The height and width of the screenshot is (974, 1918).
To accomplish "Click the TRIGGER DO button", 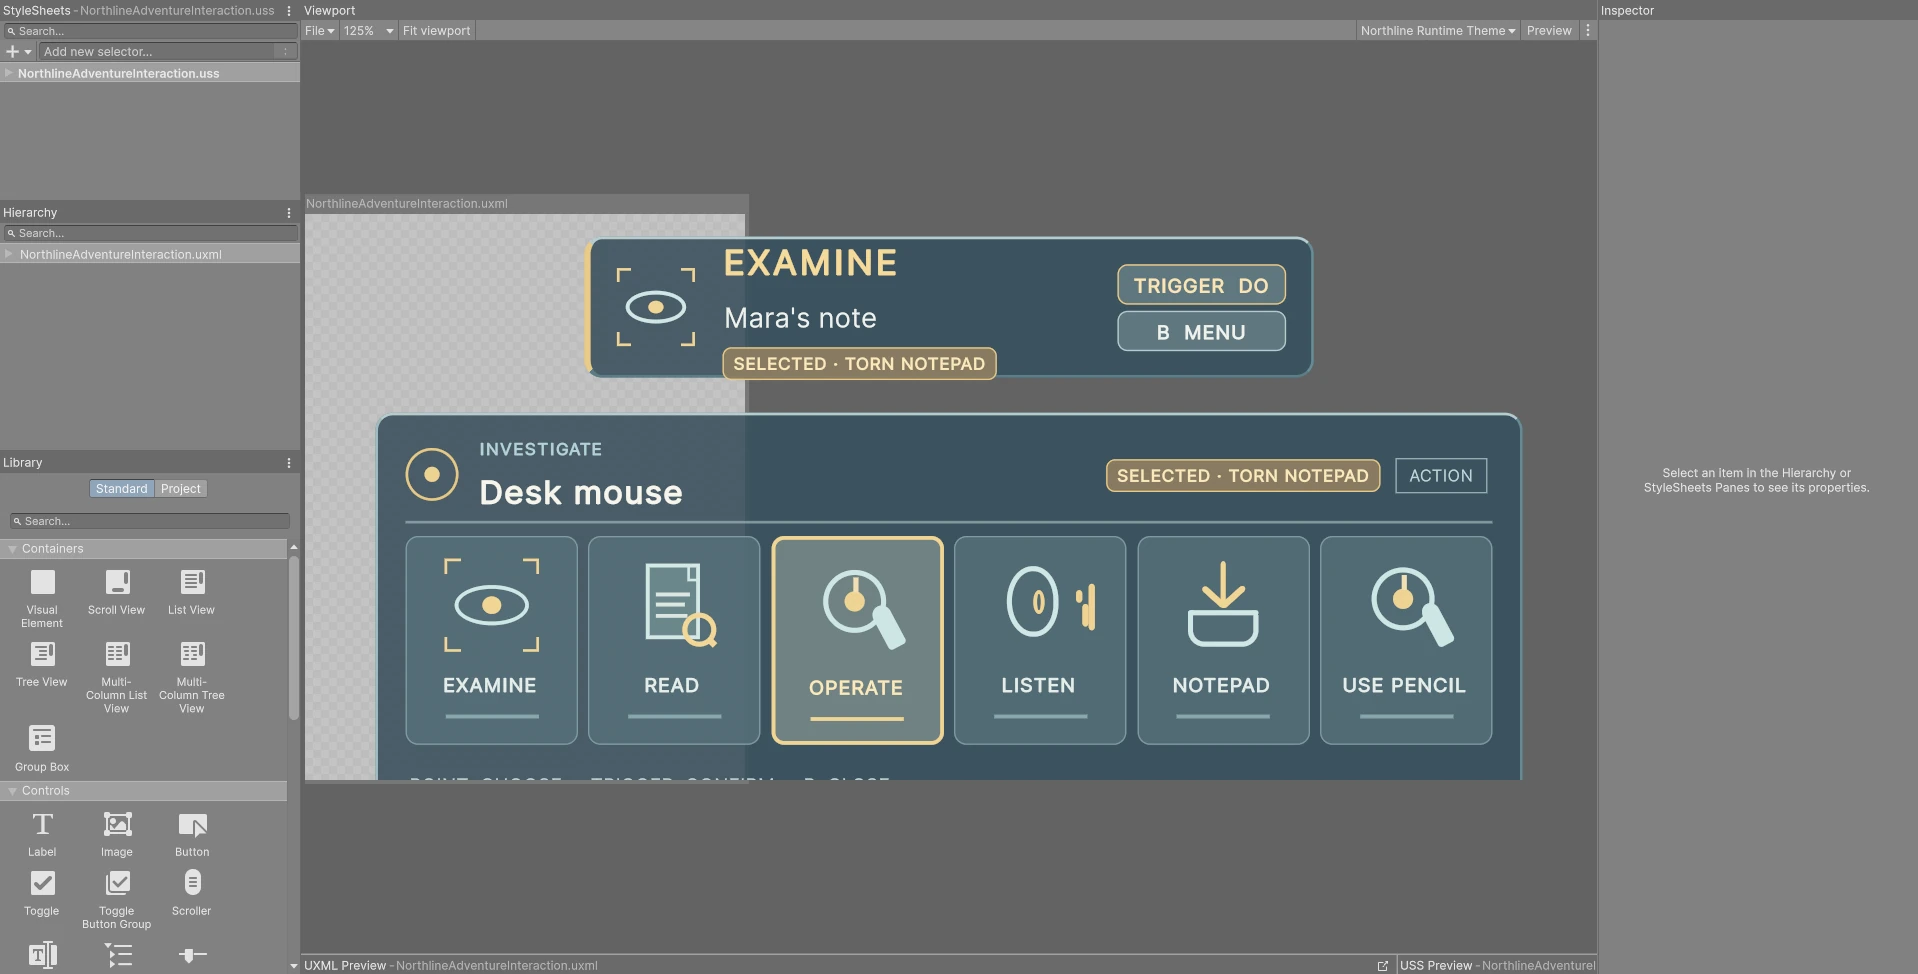I will pyautogui.click(x=1201, y=285).
